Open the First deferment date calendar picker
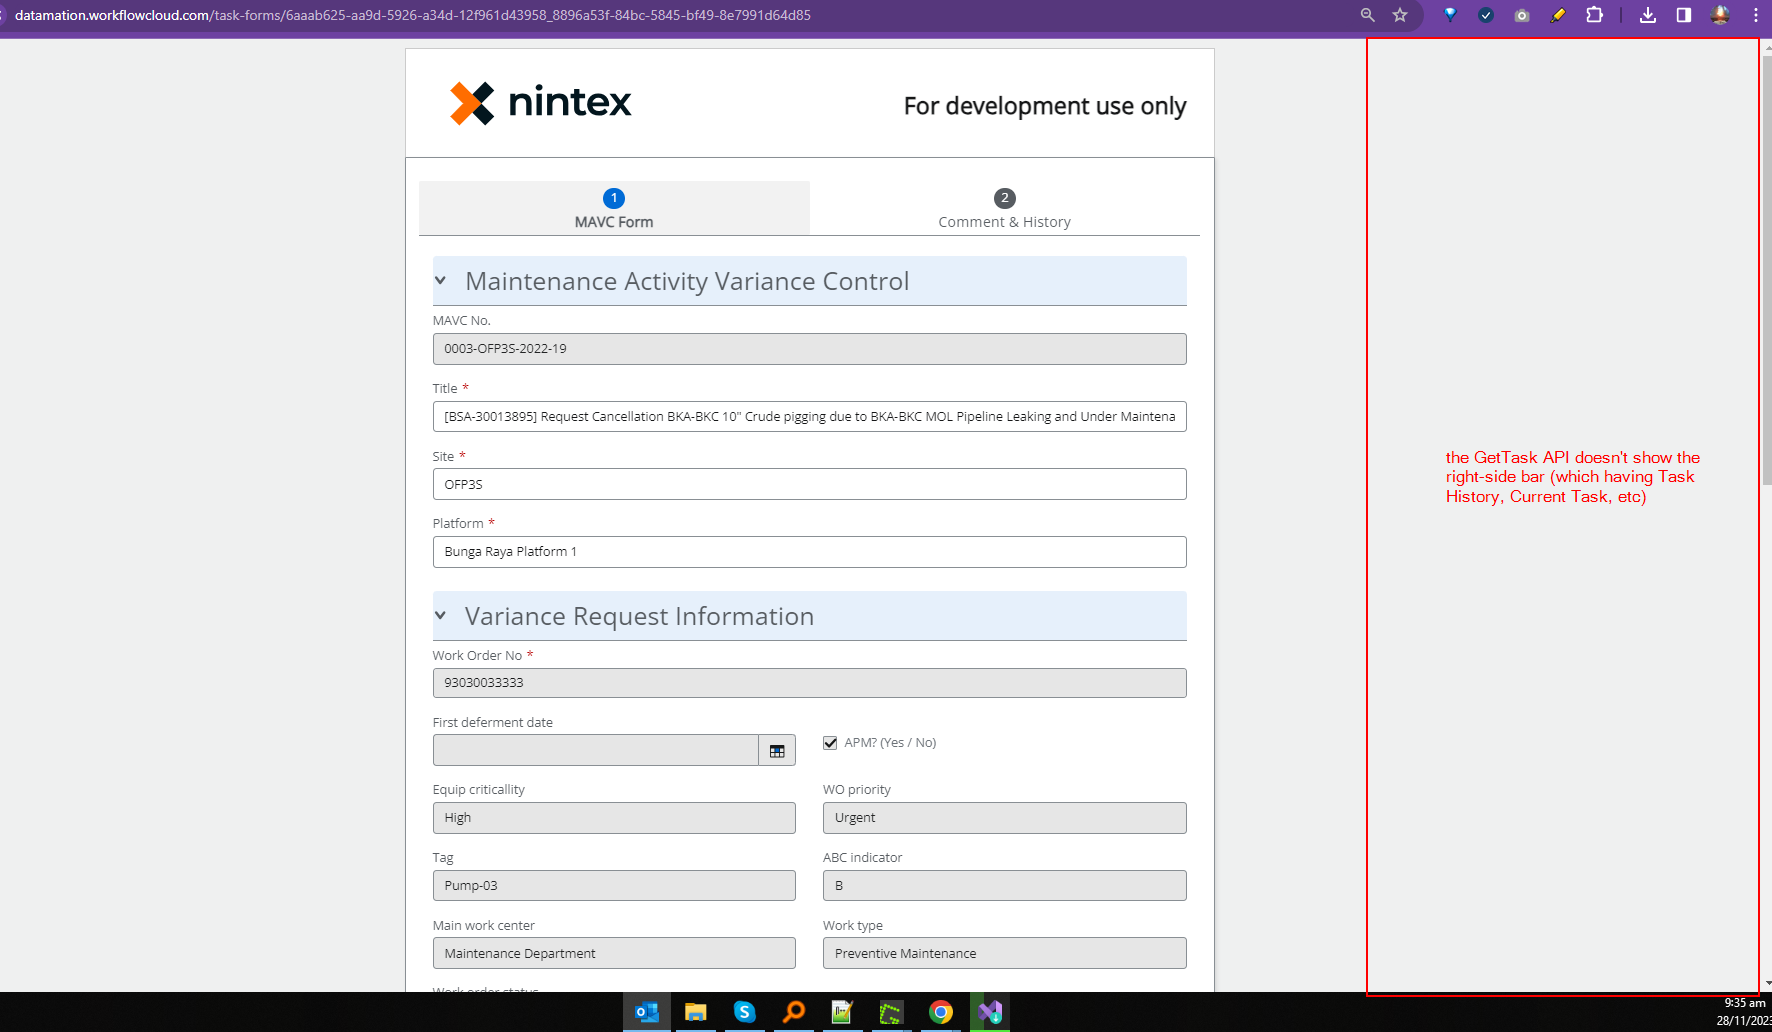 pyautogui.click(x=777, y=751)
